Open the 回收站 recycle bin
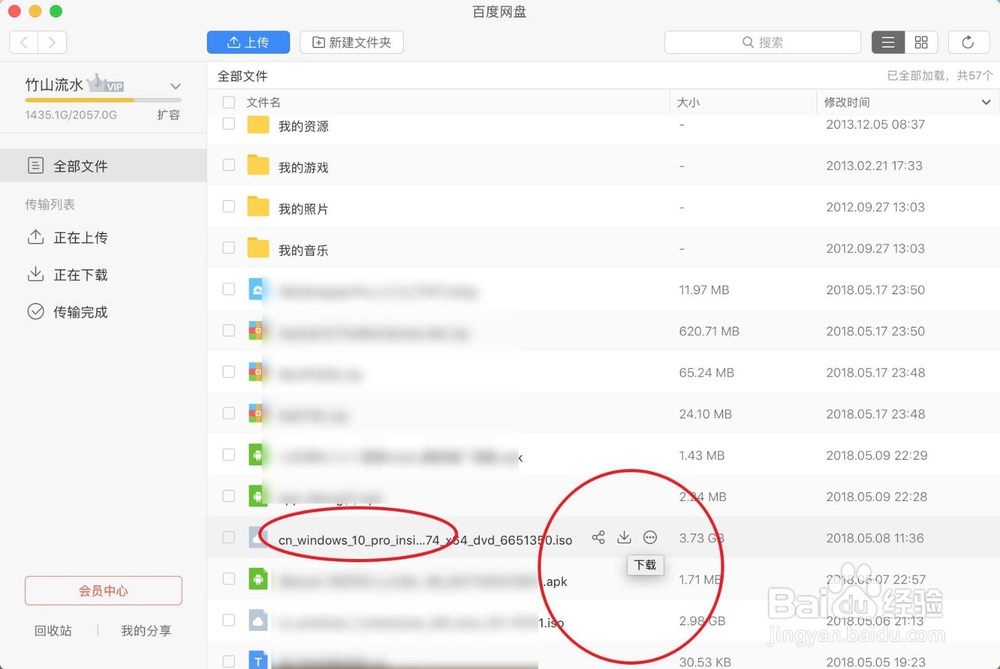1000x669 pixels. click(53, 631)
